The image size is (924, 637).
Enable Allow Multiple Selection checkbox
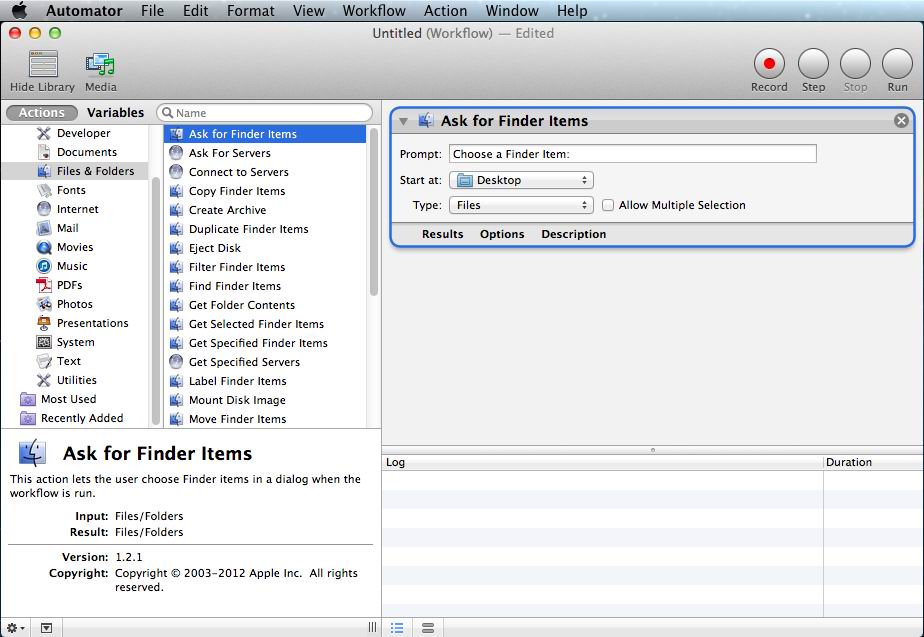click(x=608, y=205)
